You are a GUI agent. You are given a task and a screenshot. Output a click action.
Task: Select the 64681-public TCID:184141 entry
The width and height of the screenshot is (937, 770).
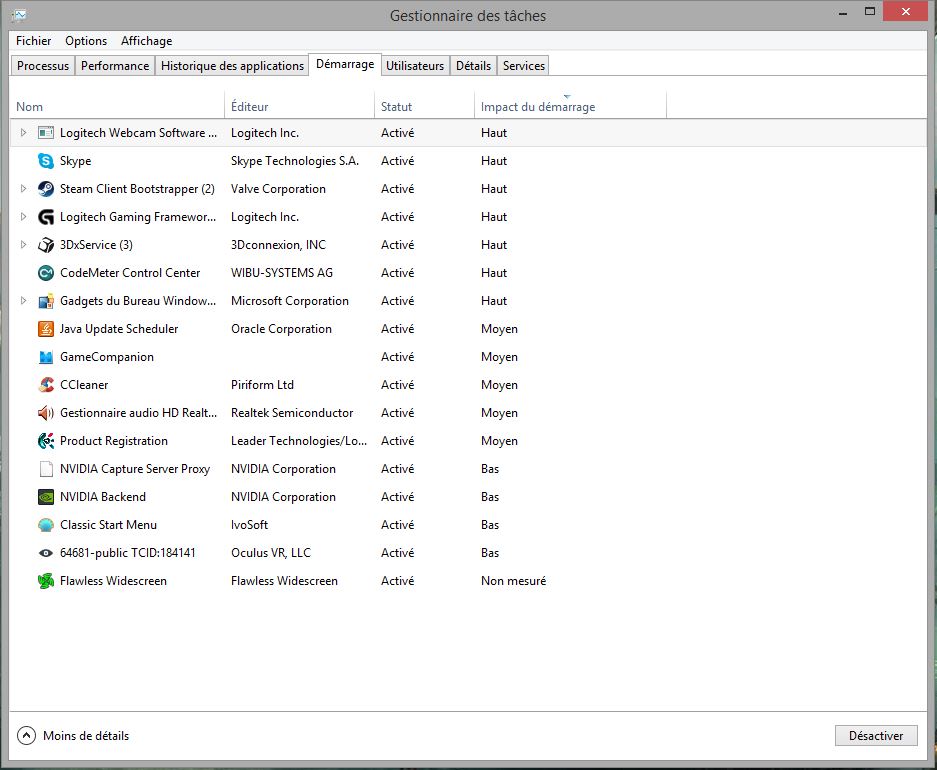(128, 553)
